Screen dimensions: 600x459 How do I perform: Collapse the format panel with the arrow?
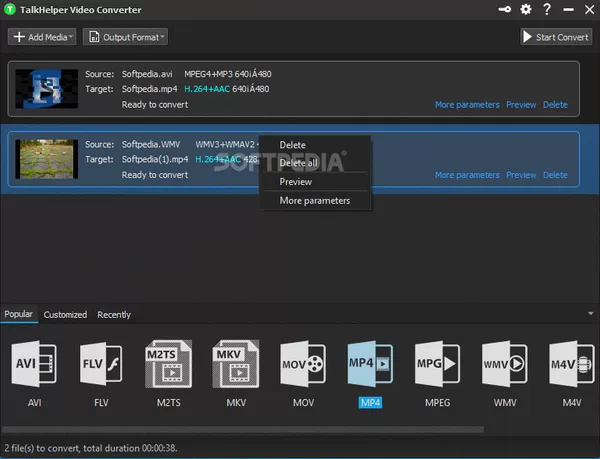coord(591,313)
